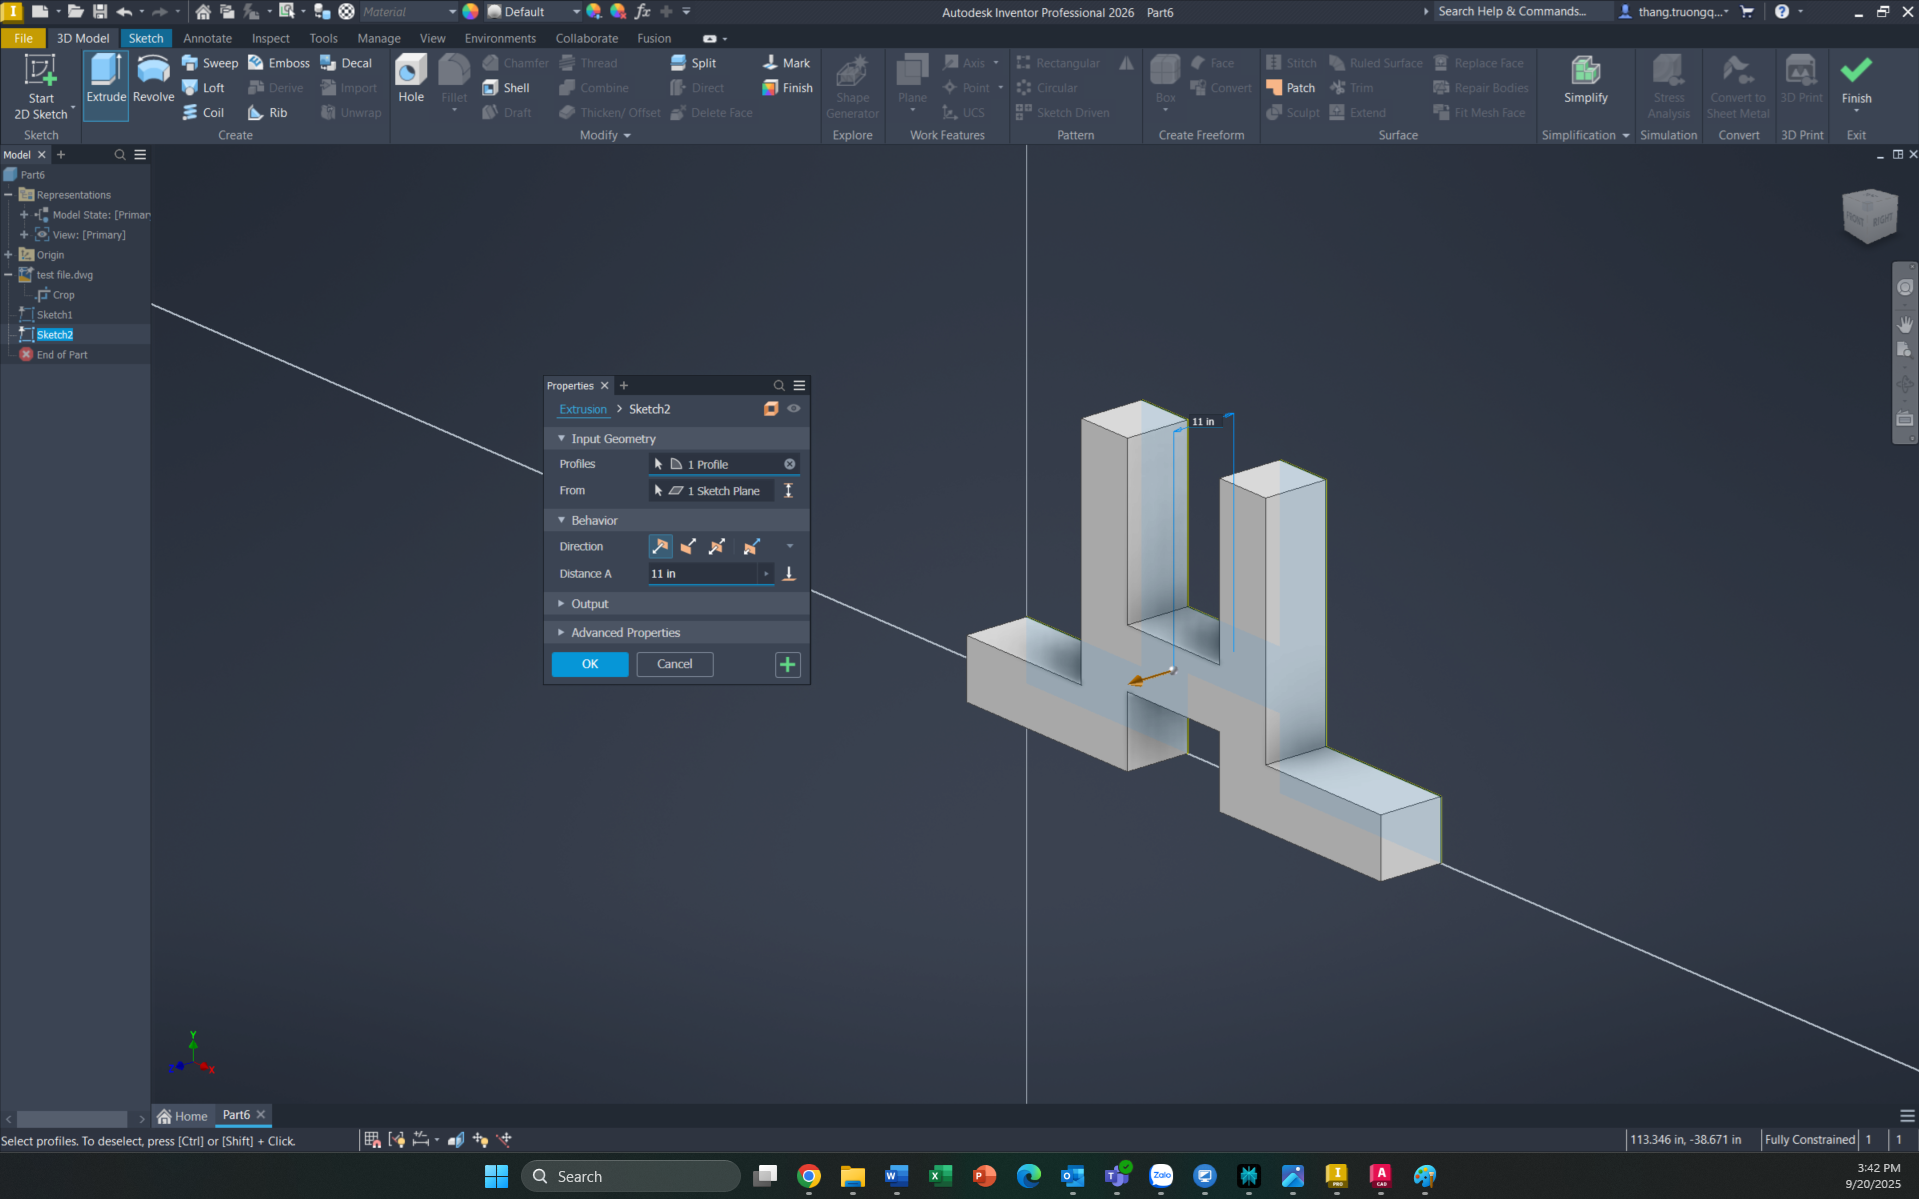This screenshot has height=1199, width=1919.
Task: Toggle the Default extrusion direction
Action: click(660, 547)
